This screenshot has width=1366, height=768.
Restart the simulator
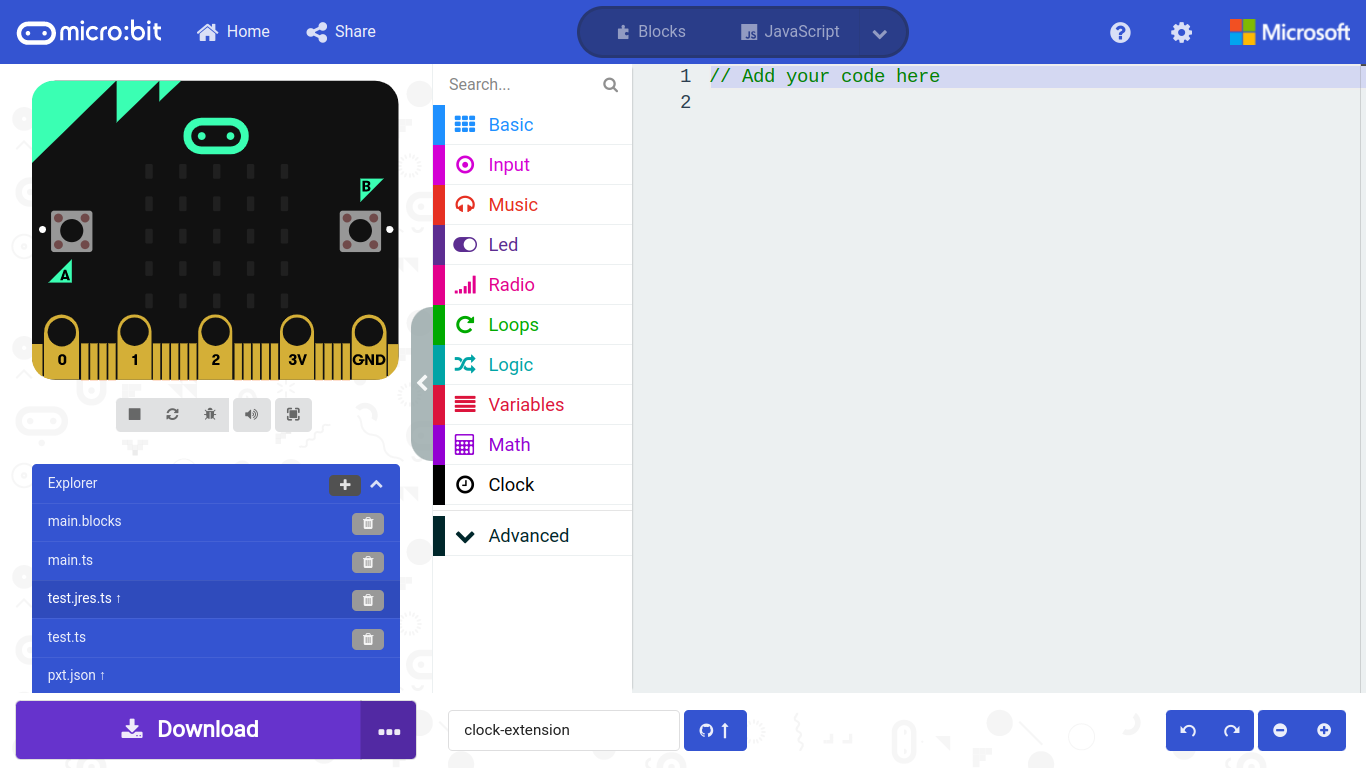pyautogui.click(x=172, y=414)
